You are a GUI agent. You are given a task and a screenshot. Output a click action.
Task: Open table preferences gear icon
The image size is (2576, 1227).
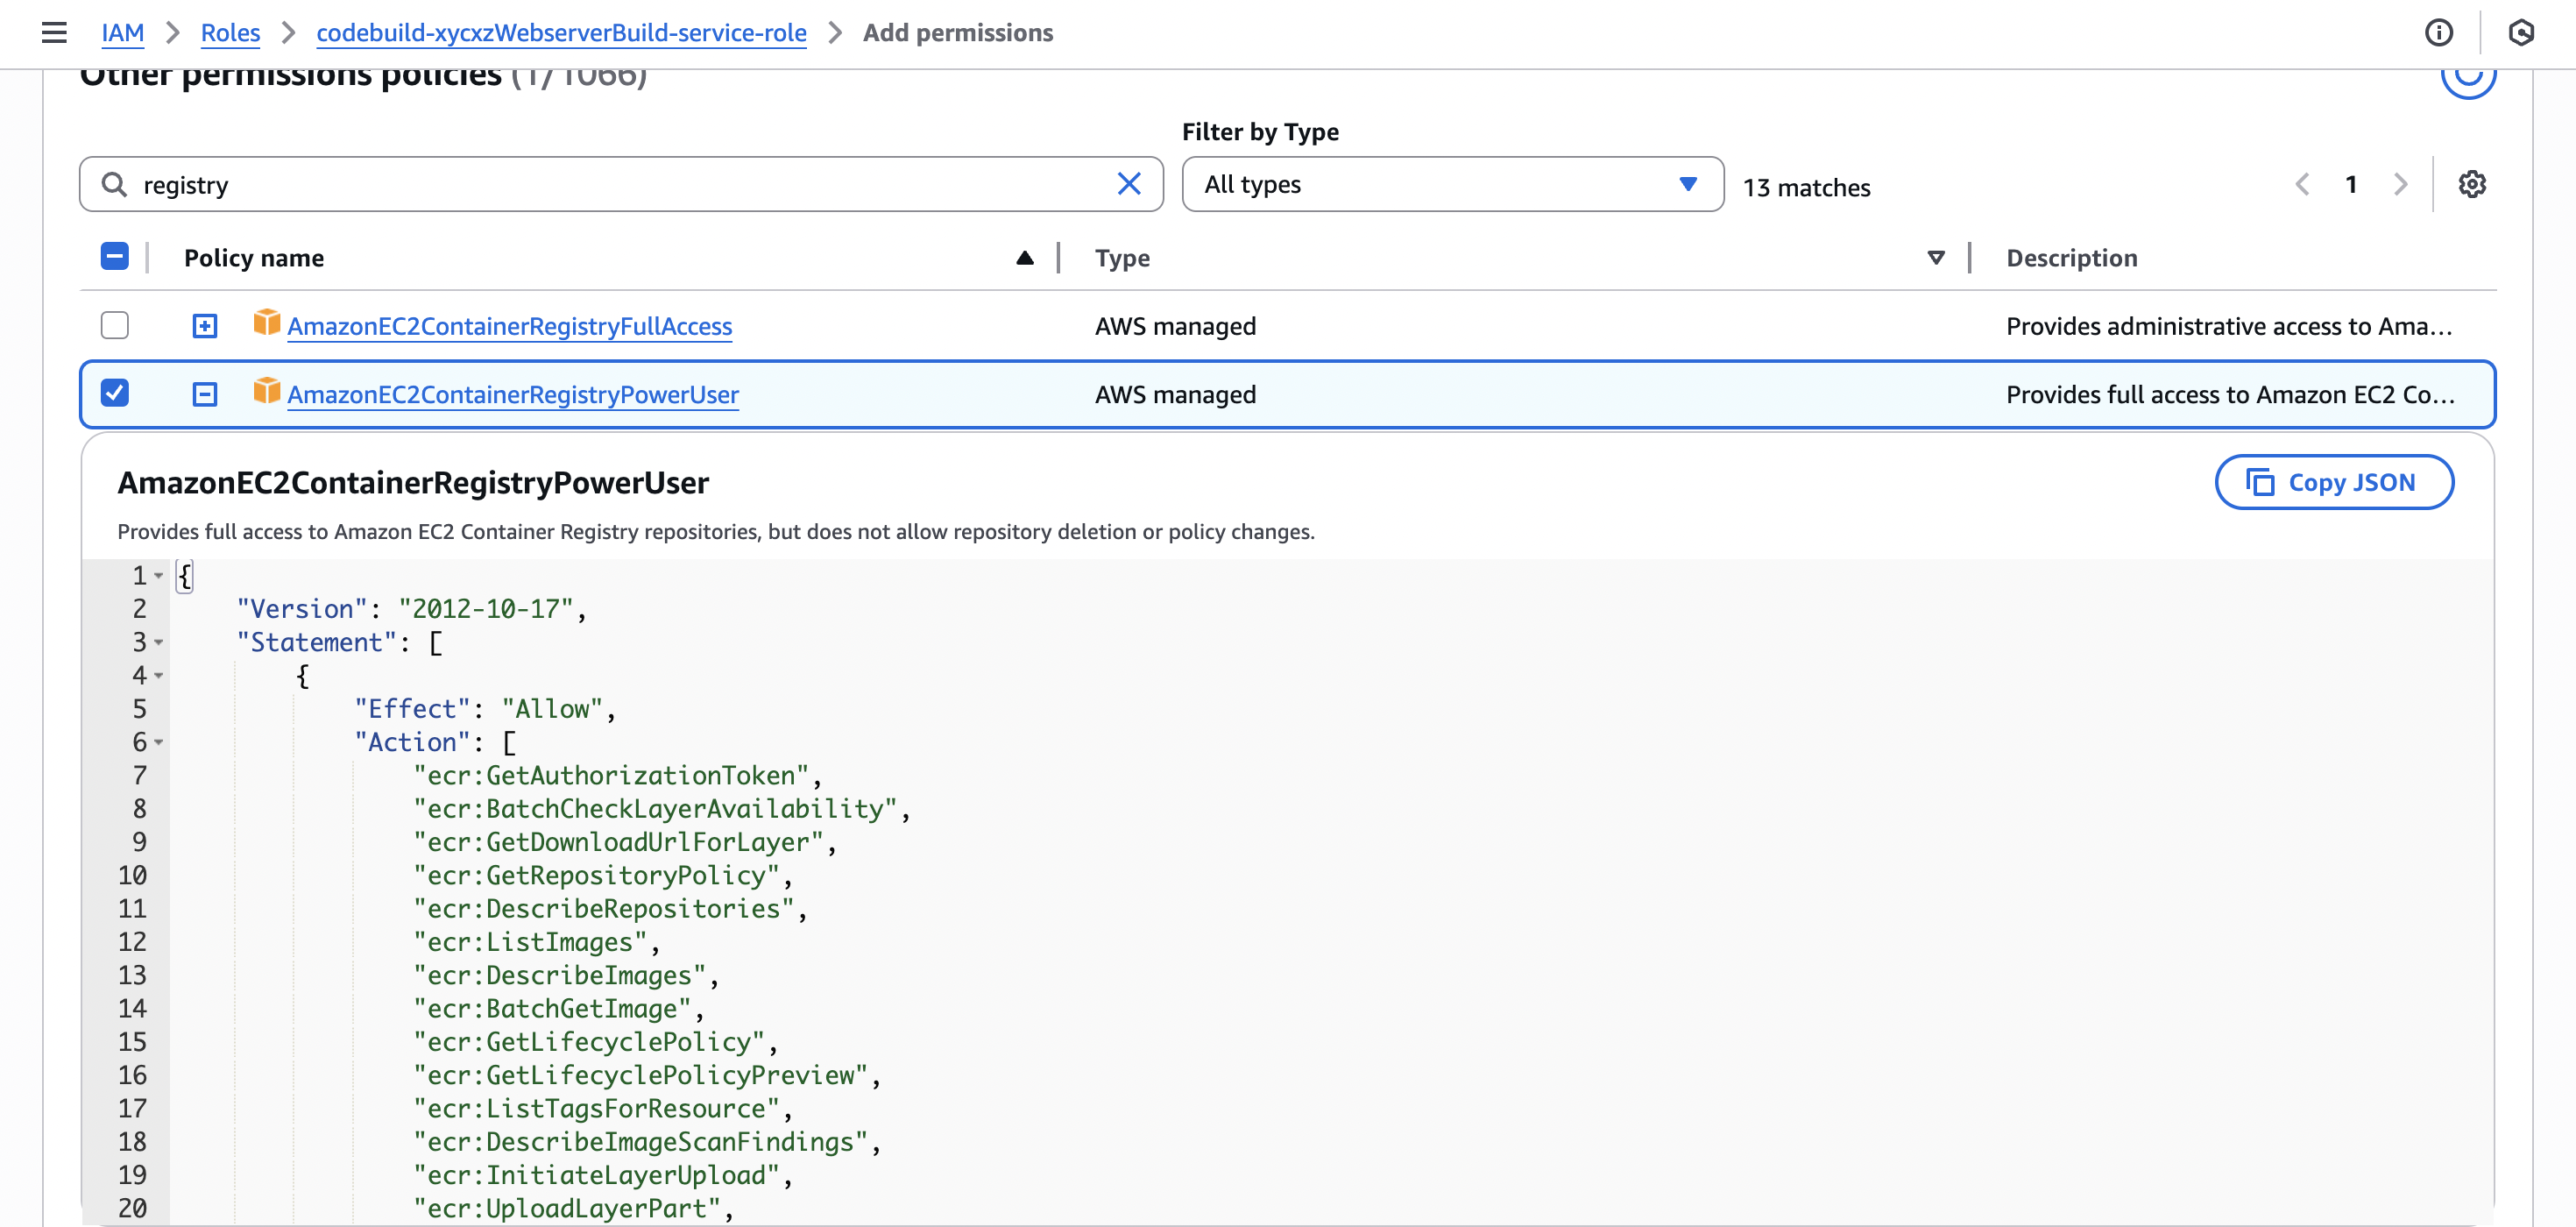coord(2472,184)
